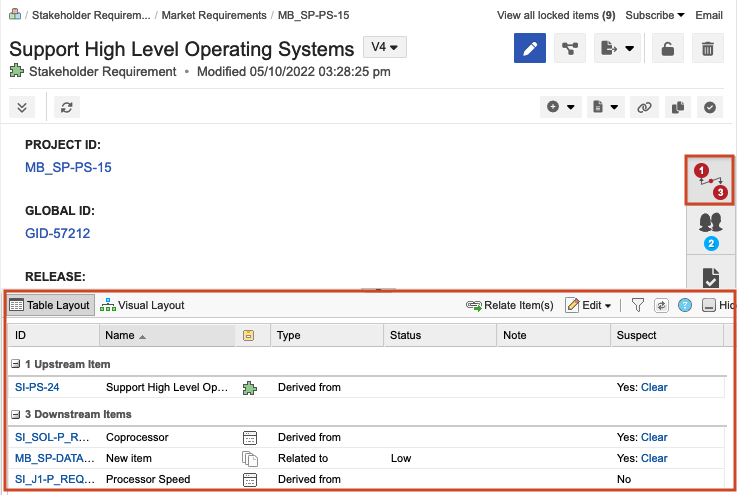This screenshot has width=737, height=495.
Task: Open the V4 version dropdown
Action: [384, 48]
